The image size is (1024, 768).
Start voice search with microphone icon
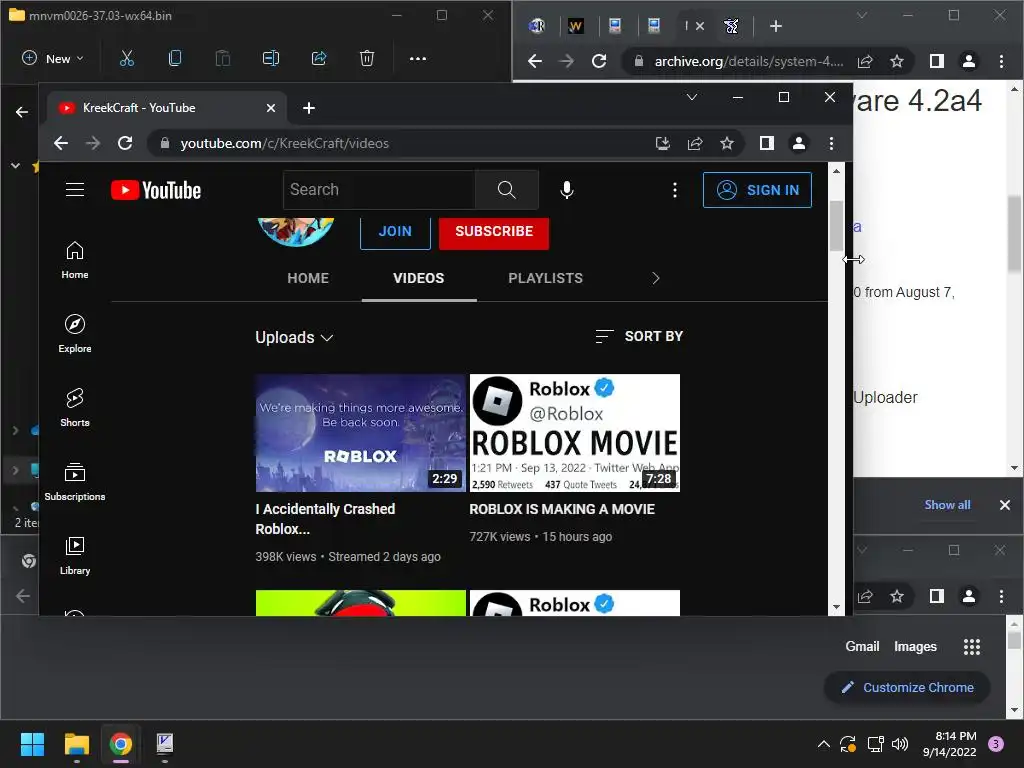coord(567,190)
